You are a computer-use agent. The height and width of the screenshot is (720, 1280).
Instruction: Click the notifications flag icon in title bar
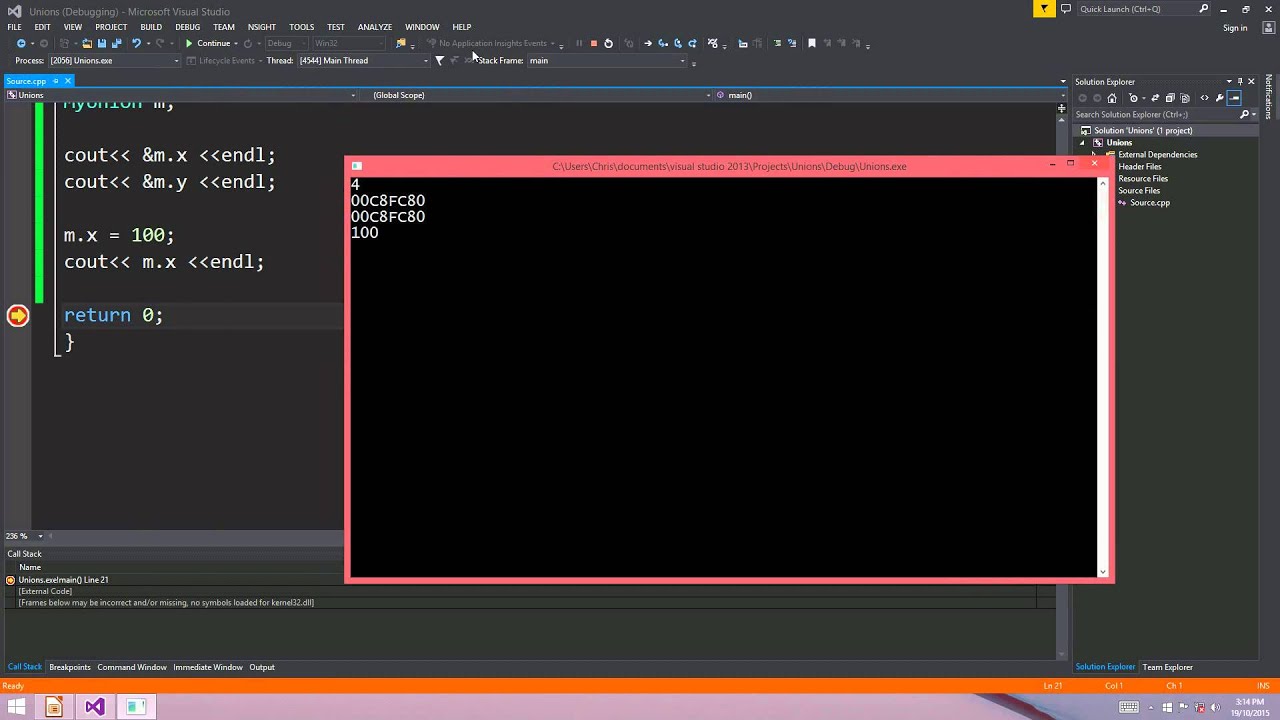tap(1044, 9)
